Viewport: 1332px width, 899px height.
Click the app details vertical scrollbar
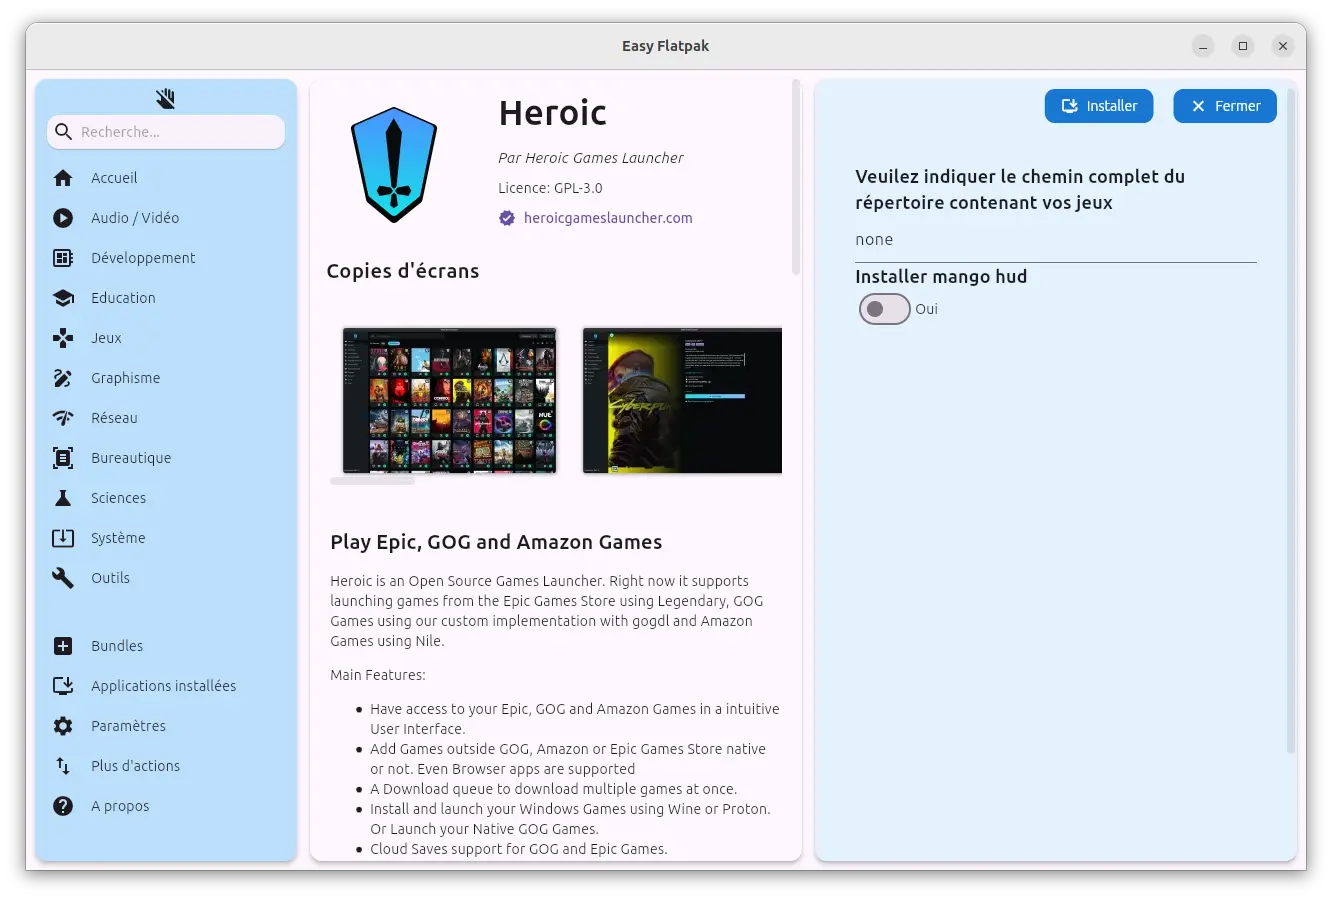(796, 176)
